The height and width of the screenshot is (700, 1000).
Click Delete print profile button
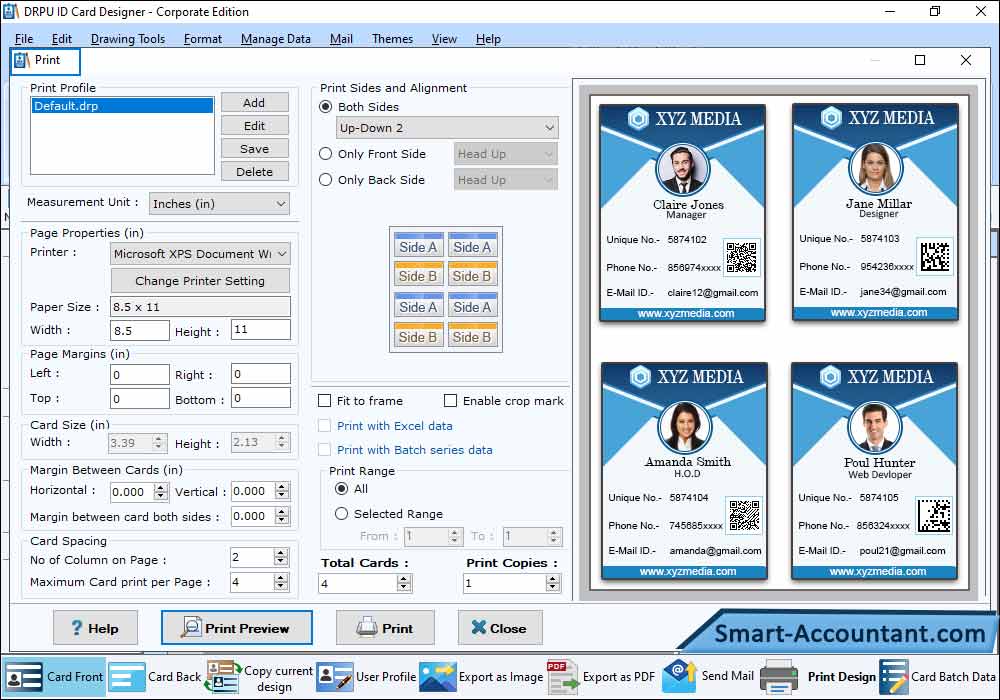tap(254, 171)
